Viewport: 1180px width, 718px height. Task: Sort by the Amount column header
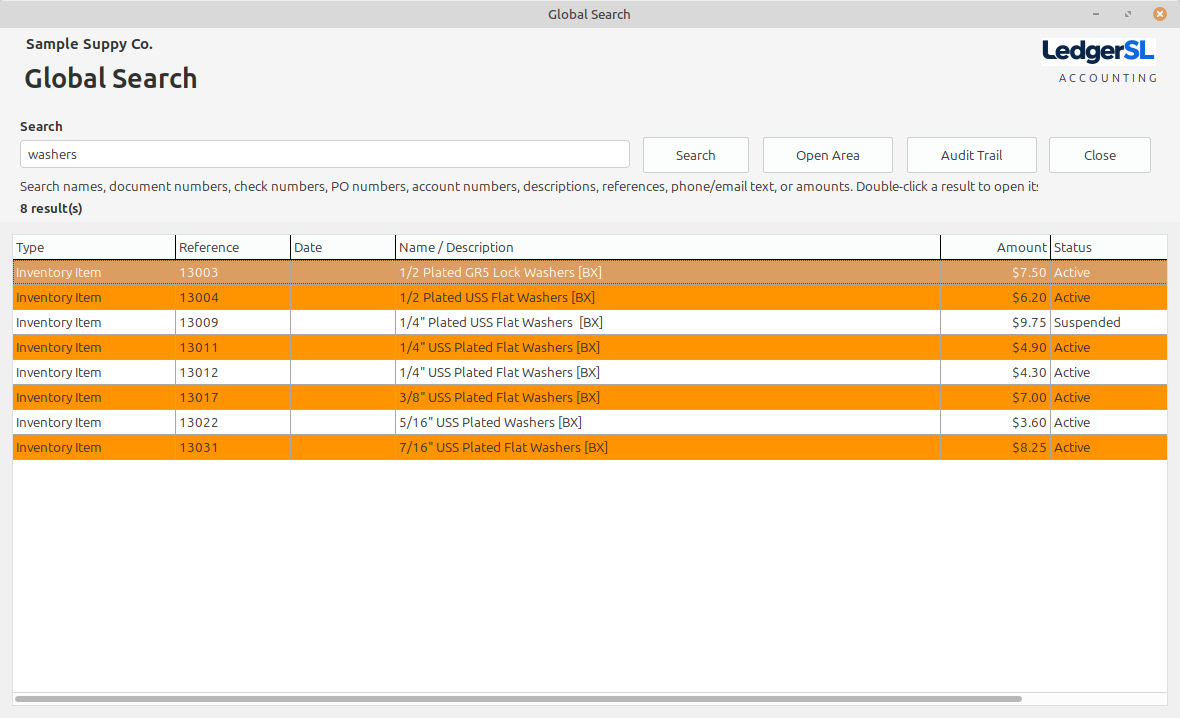tap(995, 247)
